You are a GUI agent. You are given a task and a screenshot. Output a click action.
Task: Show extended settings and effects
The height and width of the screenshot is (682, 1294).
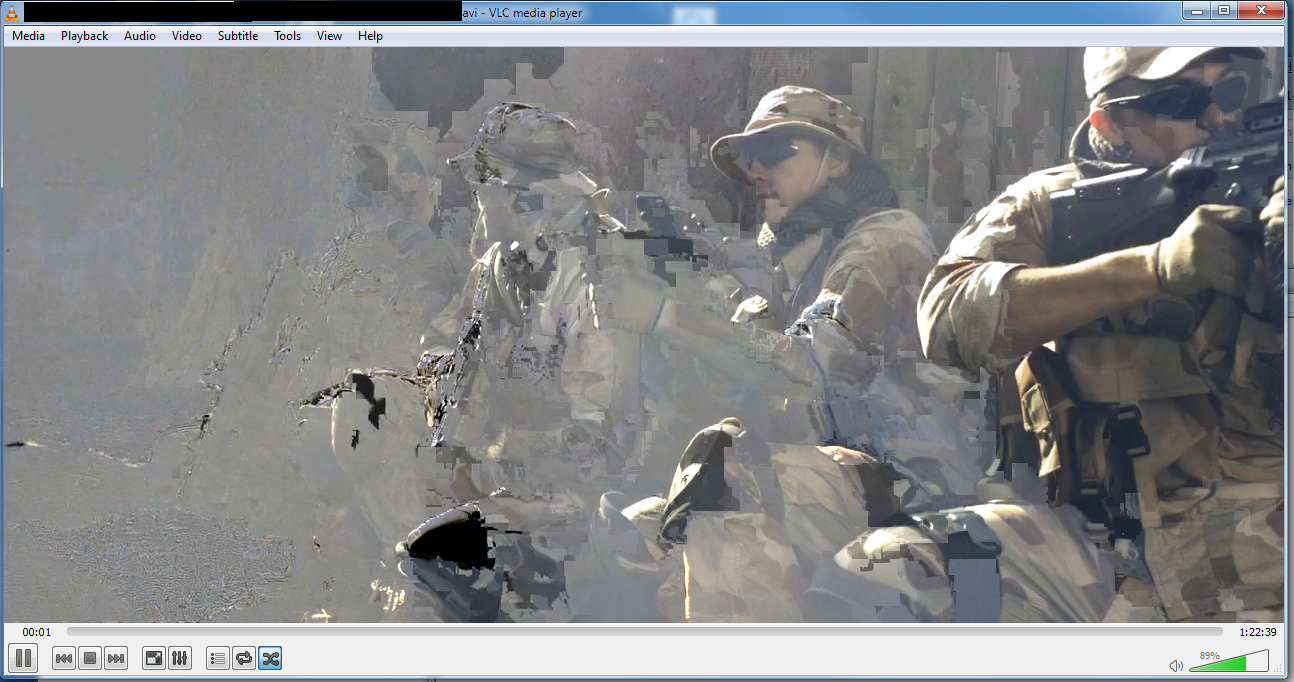point(180,658)
